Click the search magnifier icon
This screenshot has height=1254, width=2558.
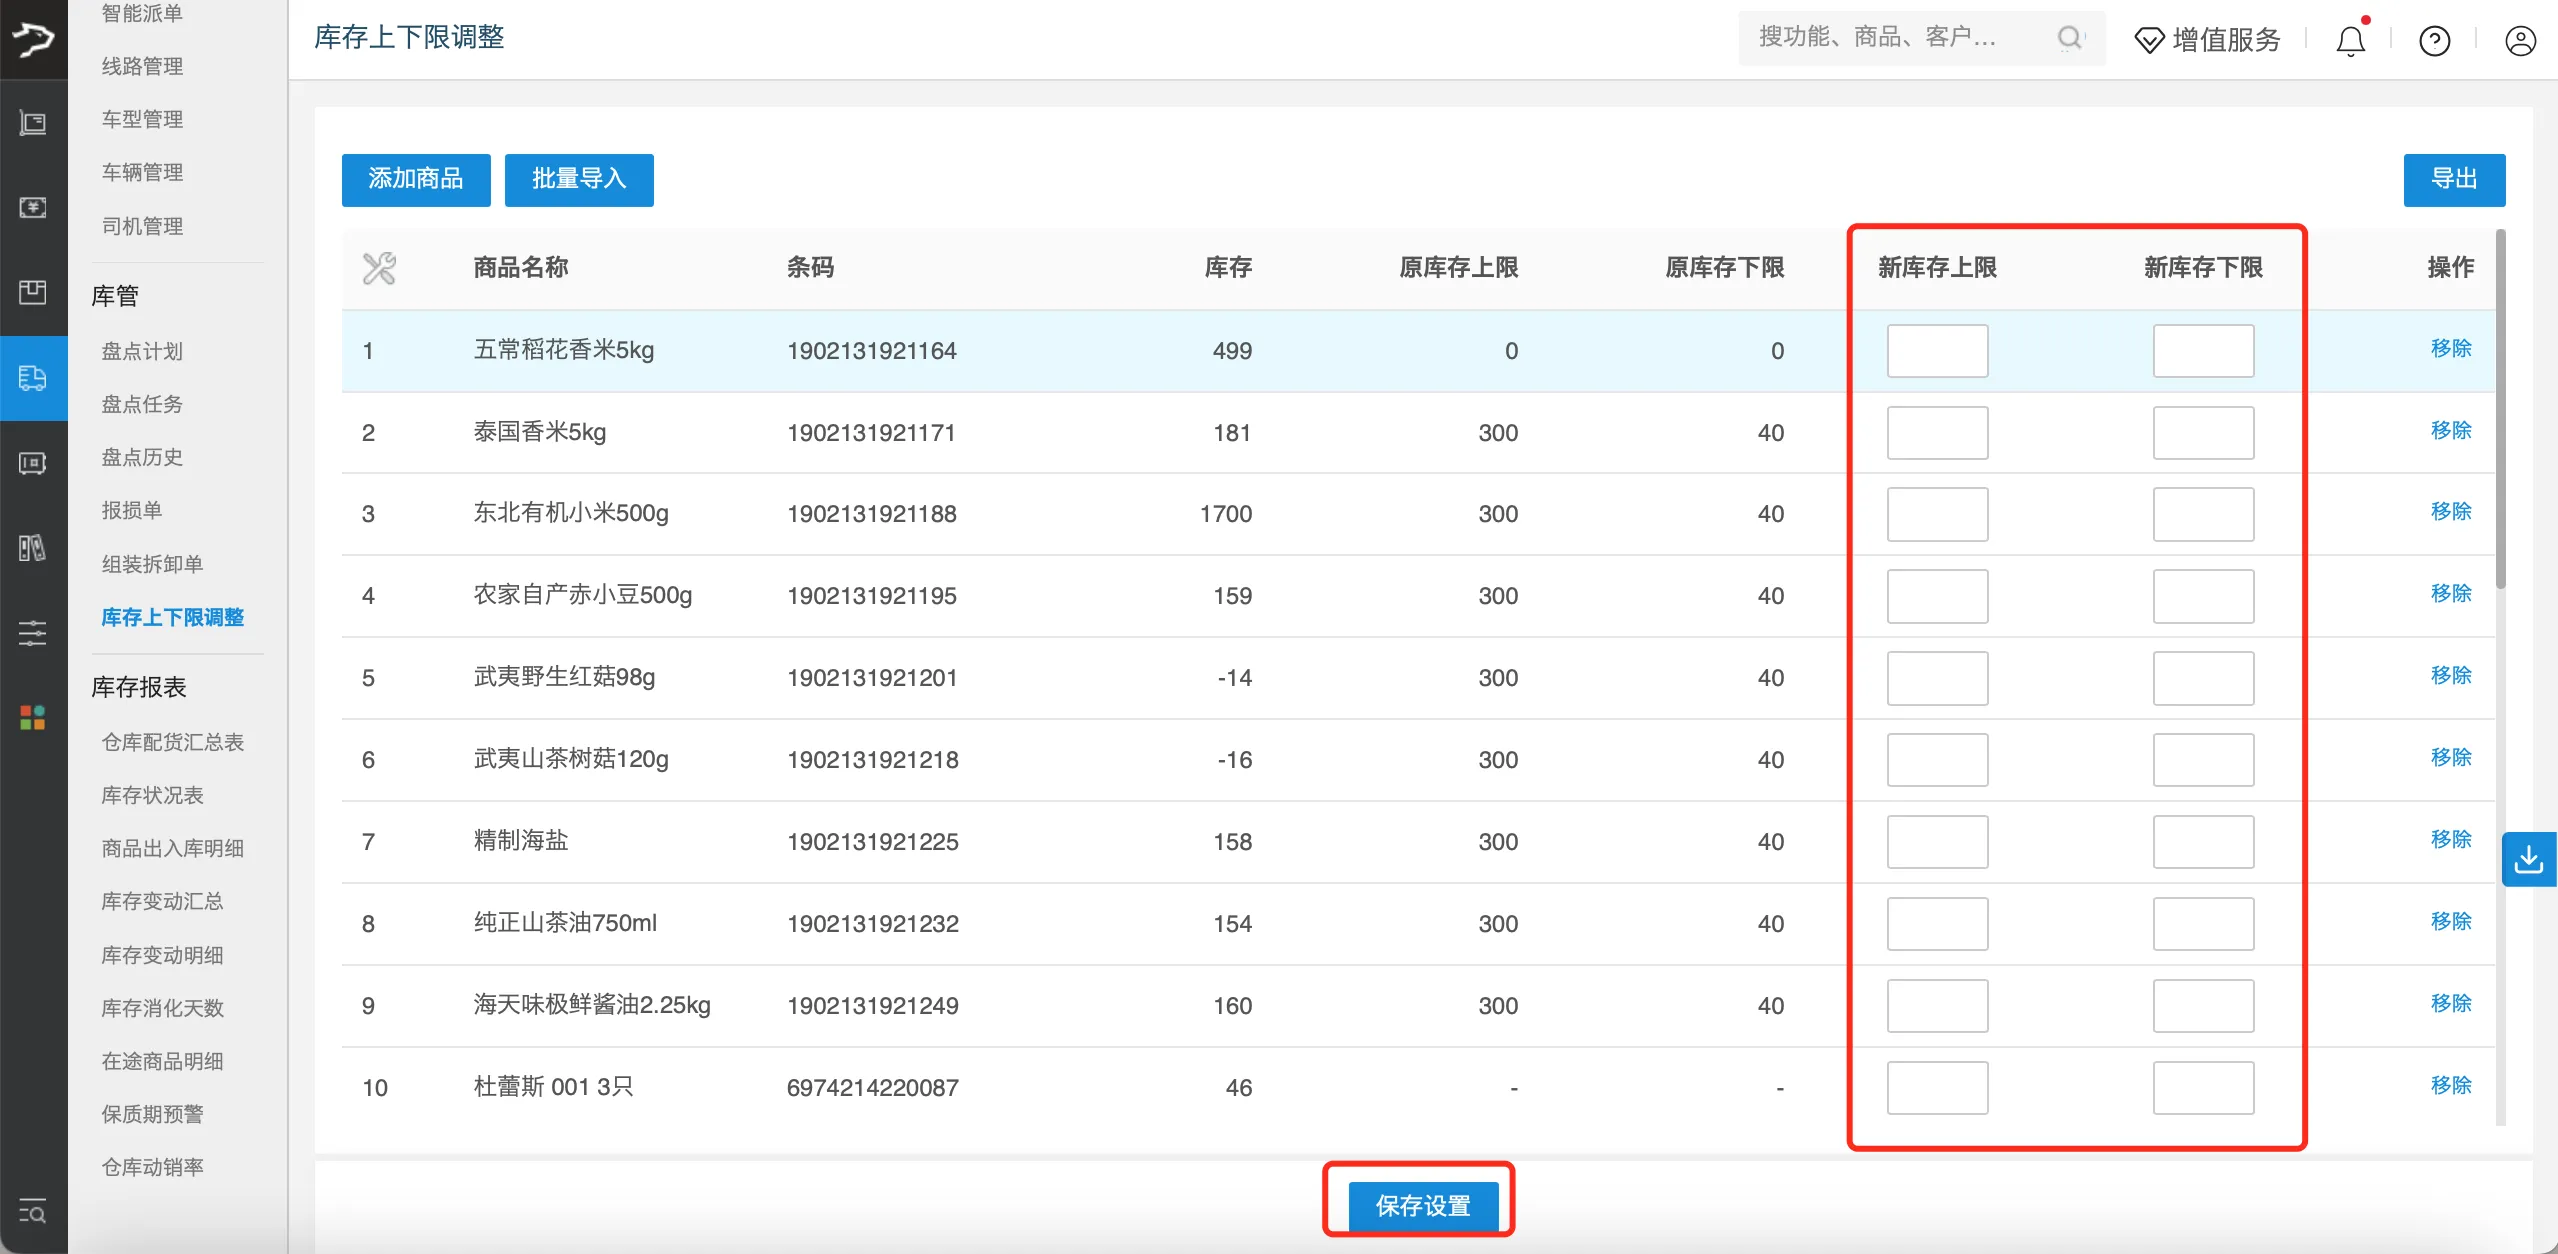coord(2070,38)
